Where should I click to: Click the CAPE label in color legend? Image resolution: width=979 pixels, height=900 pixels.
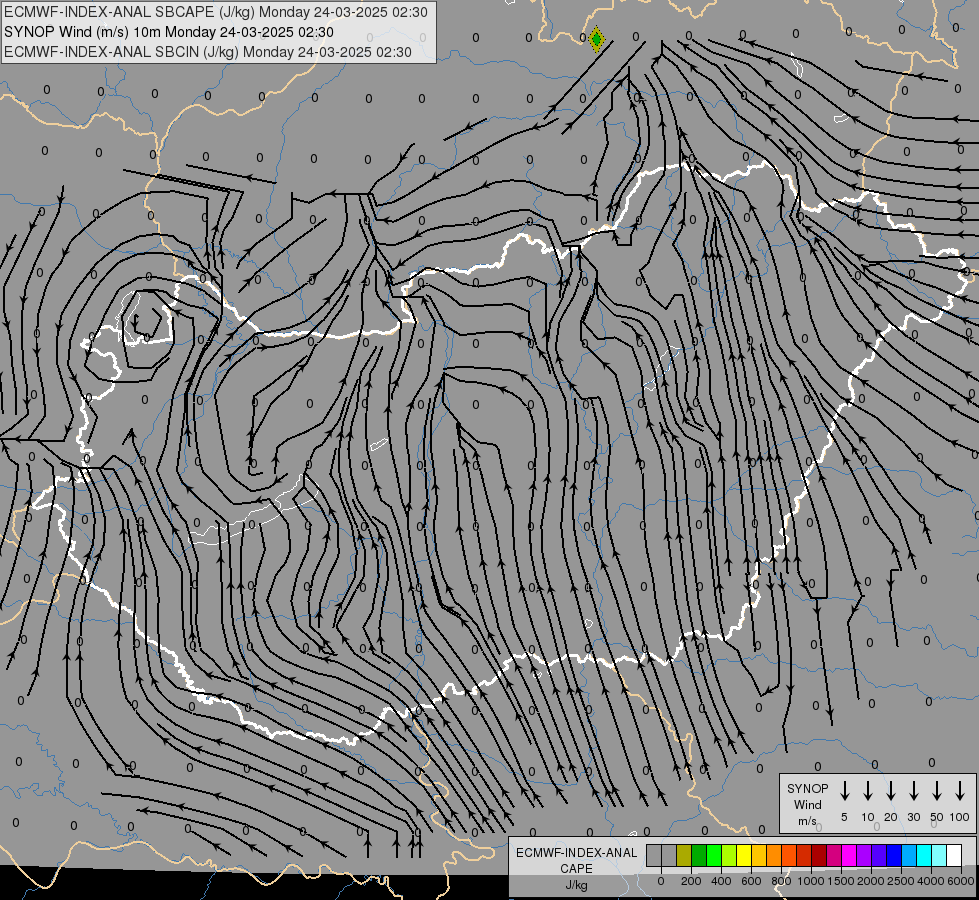pos(576,869)
